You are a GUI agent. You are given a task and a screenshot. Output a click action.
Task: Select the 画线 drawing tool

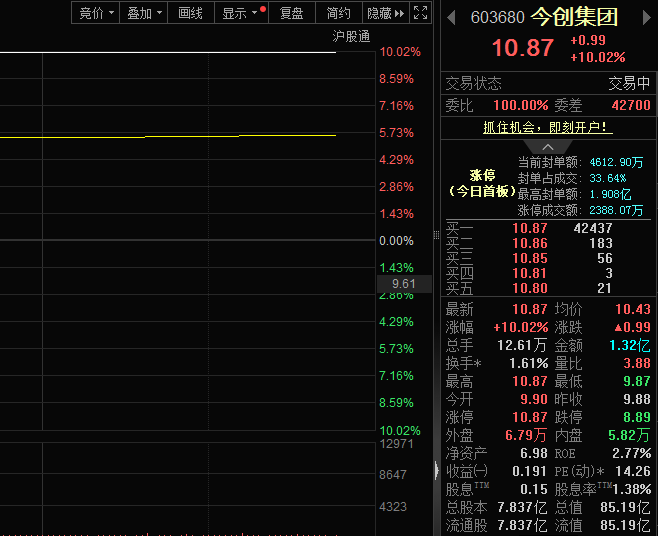tap(191, 13)
